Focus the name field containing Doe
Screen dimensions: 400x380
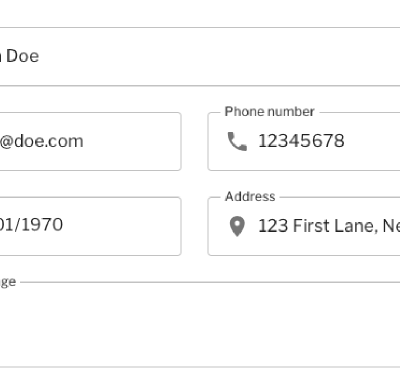[200, 57]
